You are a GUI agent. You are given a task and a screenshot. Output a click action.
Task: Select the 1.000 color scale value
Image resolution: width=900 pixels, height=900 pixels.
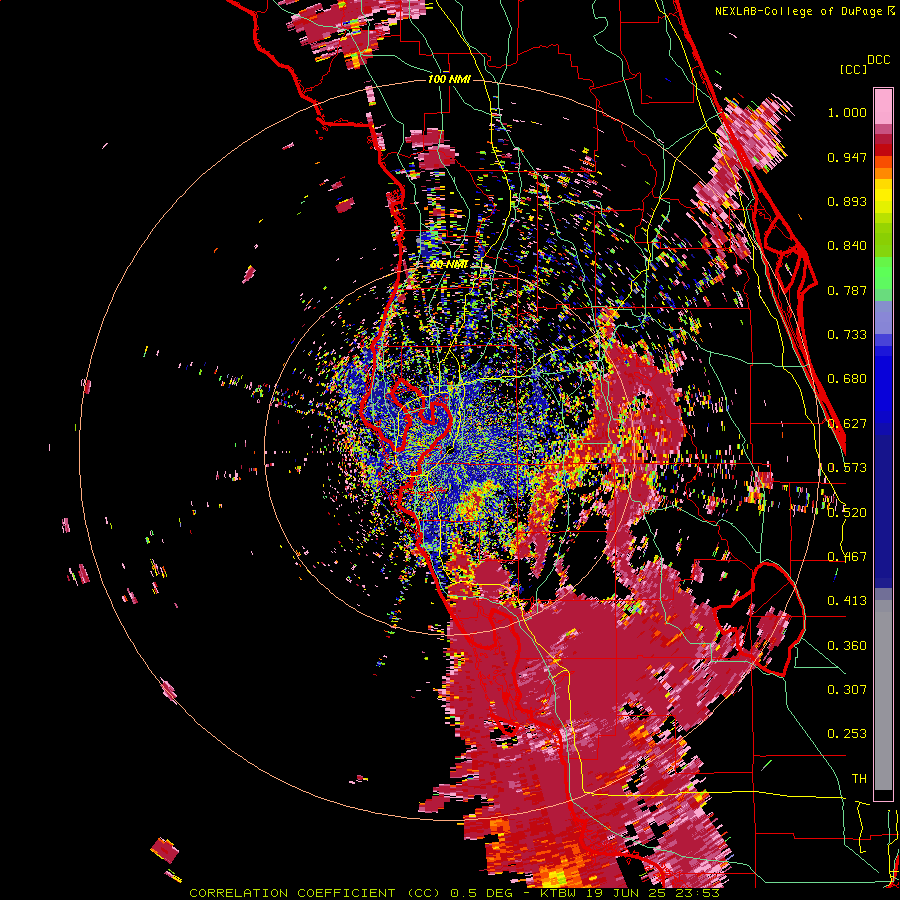tap(847, 112)
